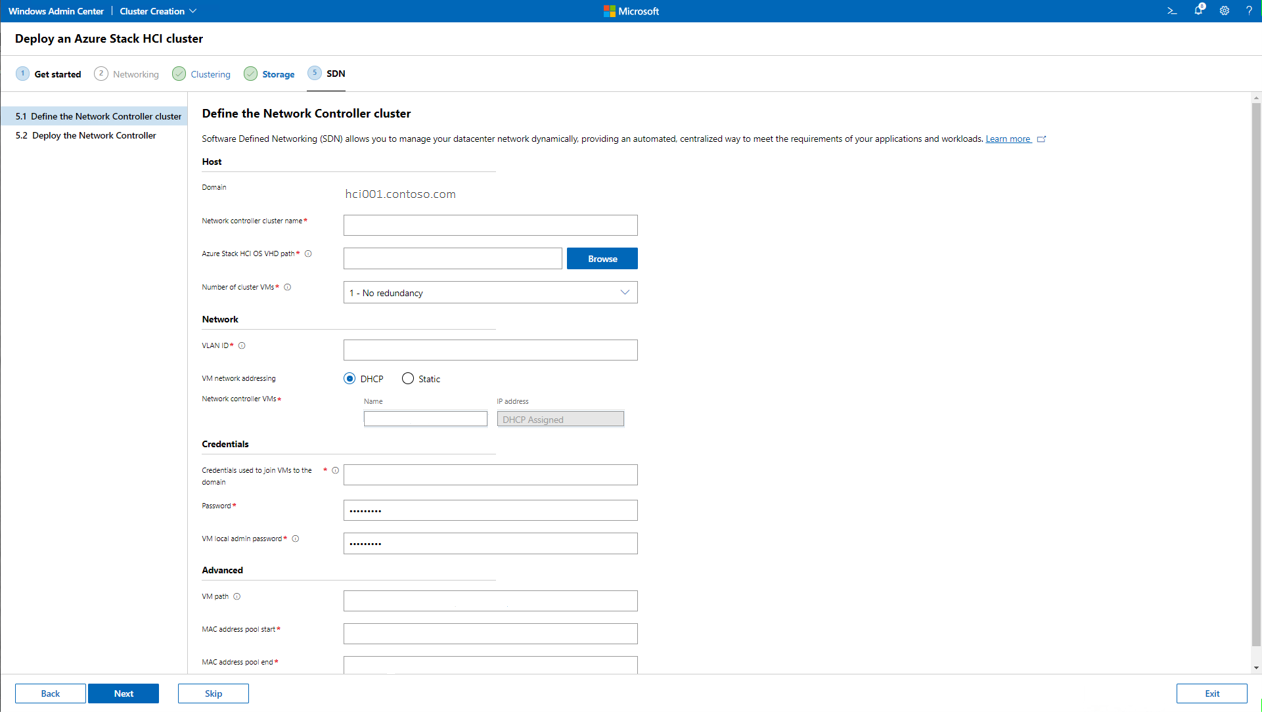This screenshot has width=1262, height=712.
Task: Open the help question mark icon
Action: click(x=1249, y=11)
